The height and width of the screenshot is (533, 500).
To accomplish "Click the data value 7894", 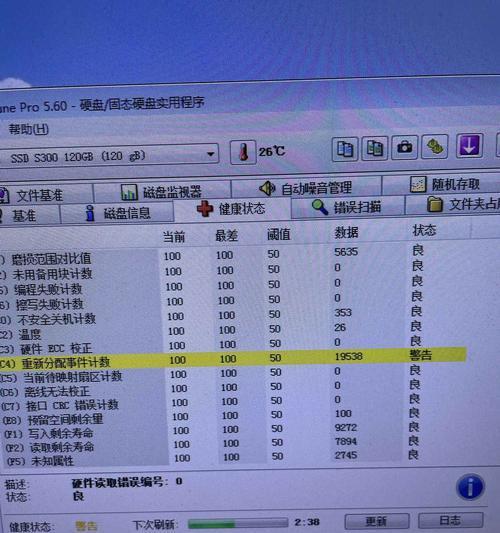I will tap(346, 441).
